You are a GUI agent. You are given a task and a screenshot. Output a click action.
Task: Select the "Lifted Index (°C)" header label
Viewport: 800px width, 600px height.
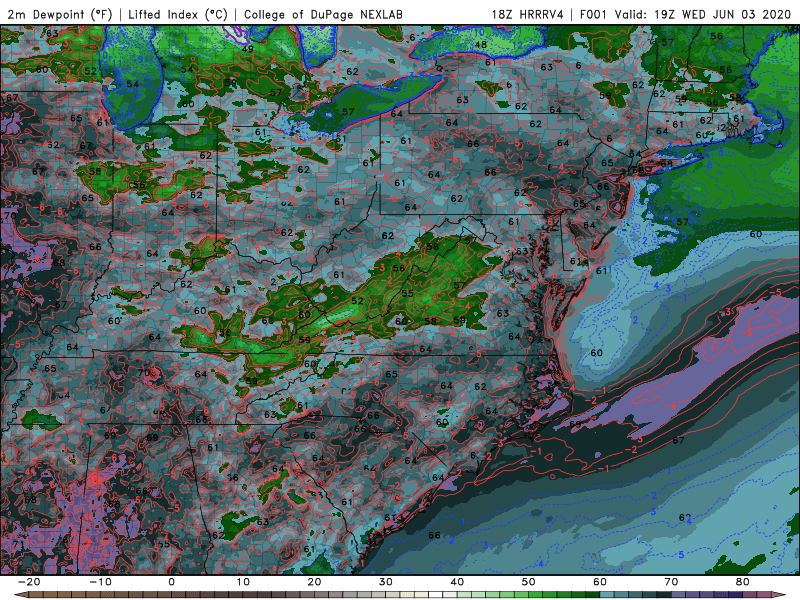pyautogui.click(x=178, y=14)
